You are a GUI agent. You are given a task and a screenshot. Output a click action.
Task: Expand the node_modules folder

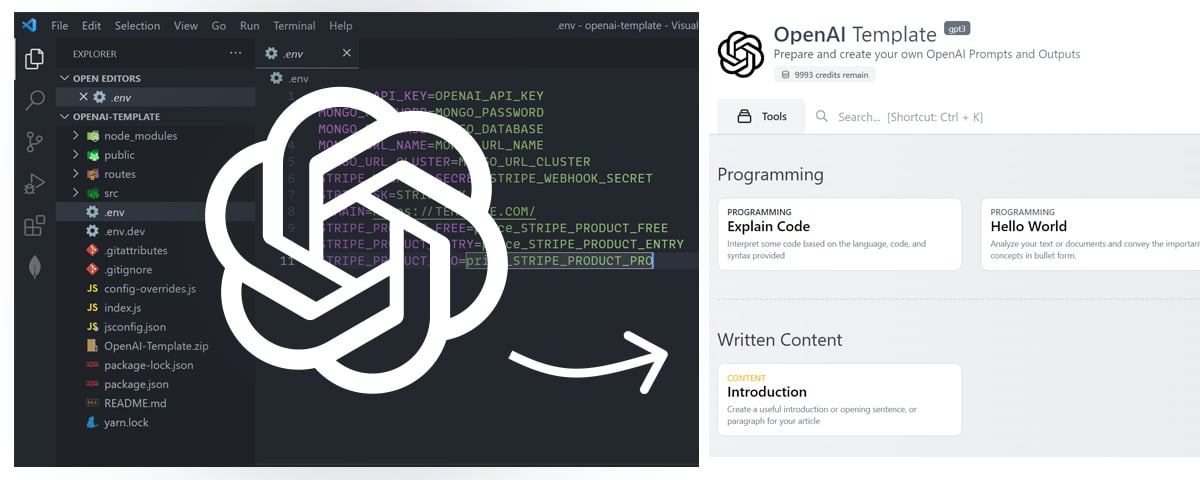(75, 135)
